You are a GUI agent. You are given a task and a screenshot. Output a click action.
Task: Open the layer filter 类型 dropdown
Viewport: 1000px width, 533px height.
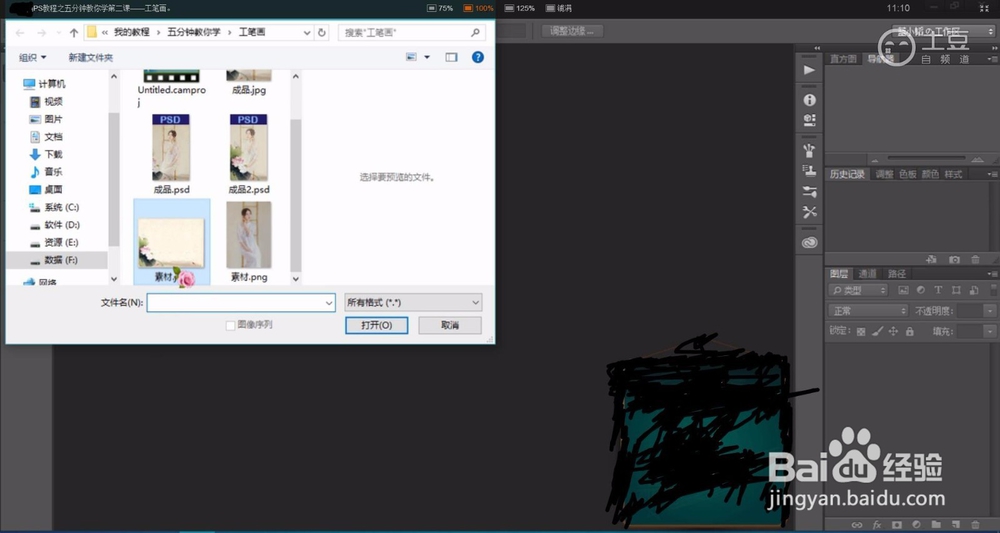click(858, 290)
